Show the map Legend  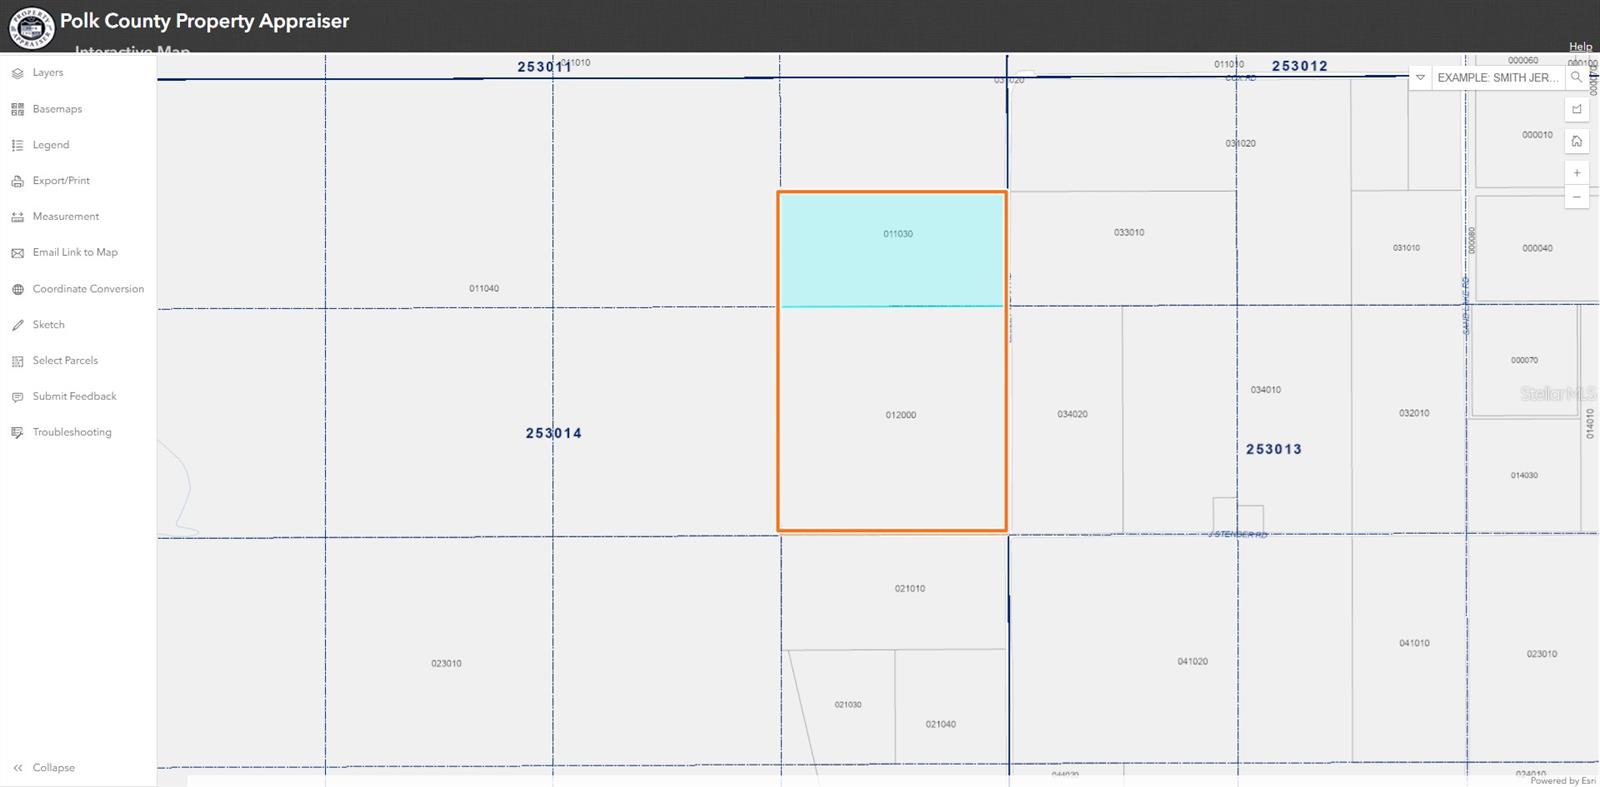[50, 145]
